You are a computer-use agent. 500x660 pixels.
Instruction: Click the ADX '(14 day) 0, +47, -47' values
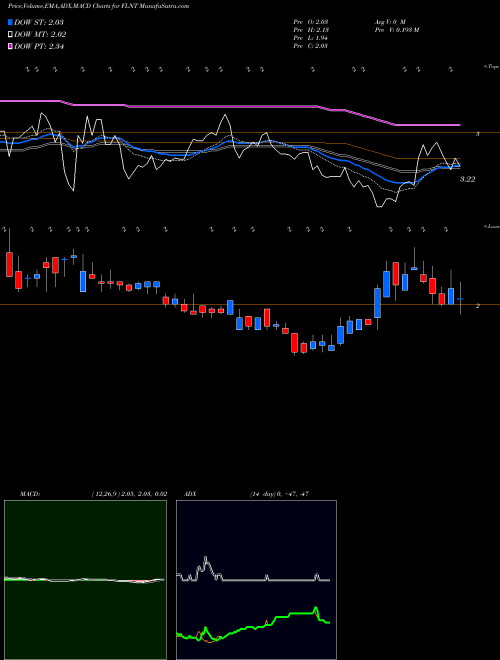pos(279,494)
